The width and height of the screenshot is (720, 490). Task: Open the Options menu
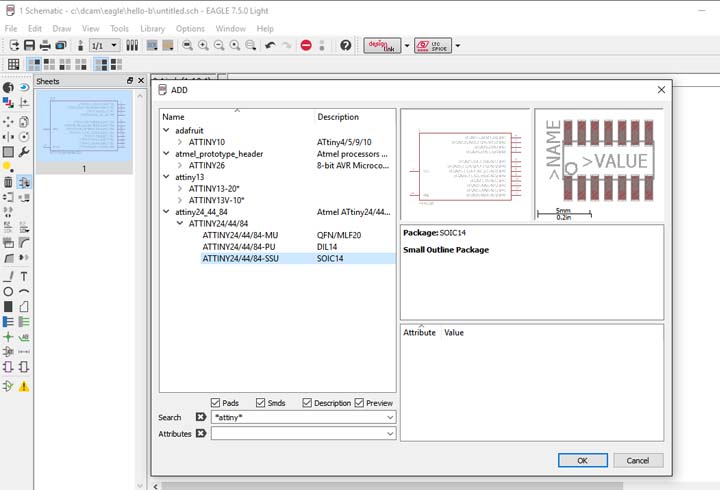pyautogui.click(x=190, y=28)
